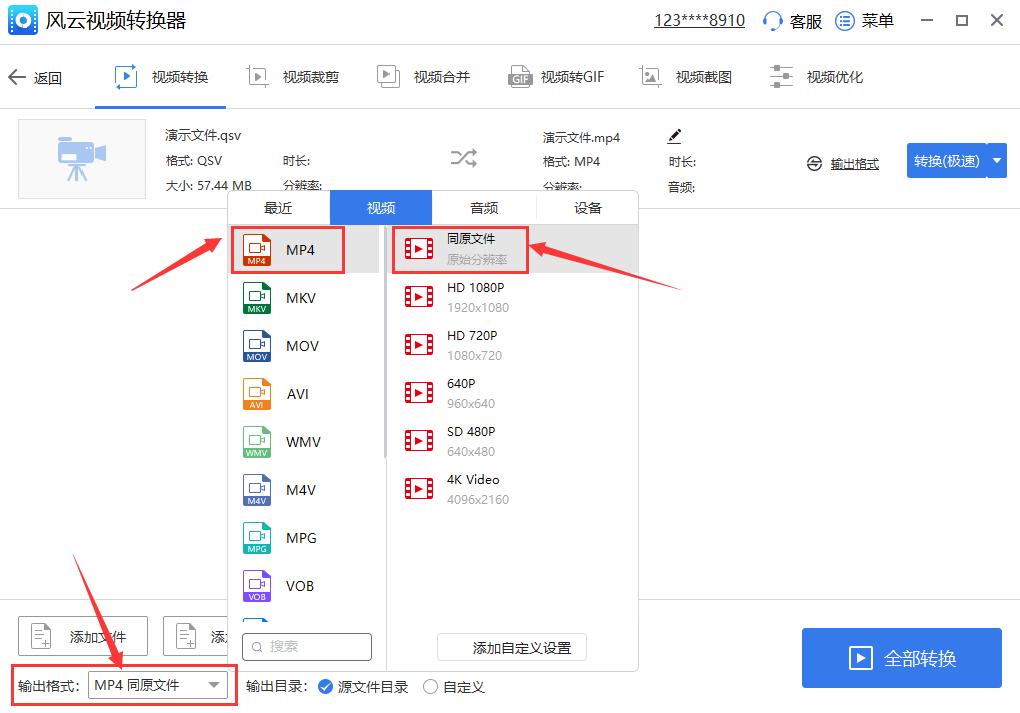
Task: Click the 演示文件.mp4 output file name
Action: 582,138
